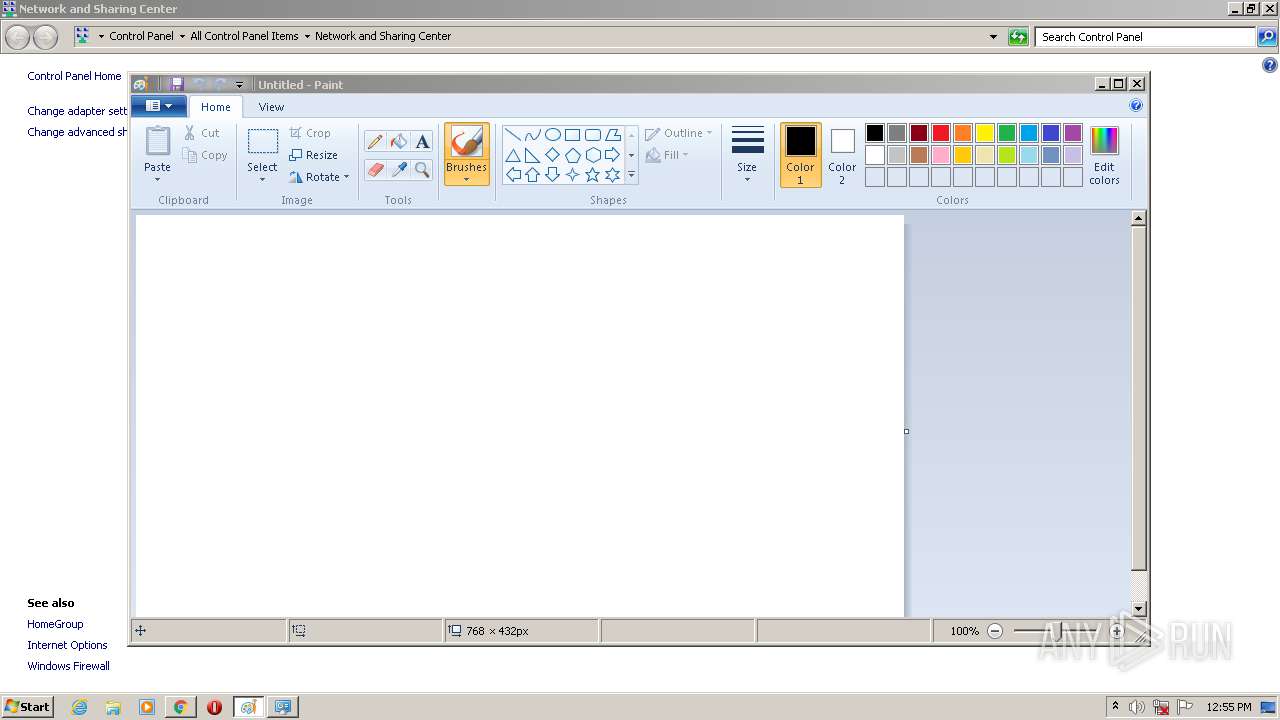Viewport: 1280px width, 720px height.
Task: Open HomeGroup link under See also
Action: pyautogui.click(x=55, y=624)
